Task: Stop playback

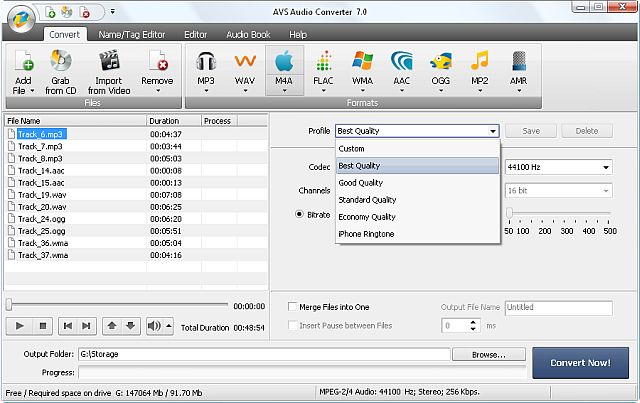Action: point(42,326)
